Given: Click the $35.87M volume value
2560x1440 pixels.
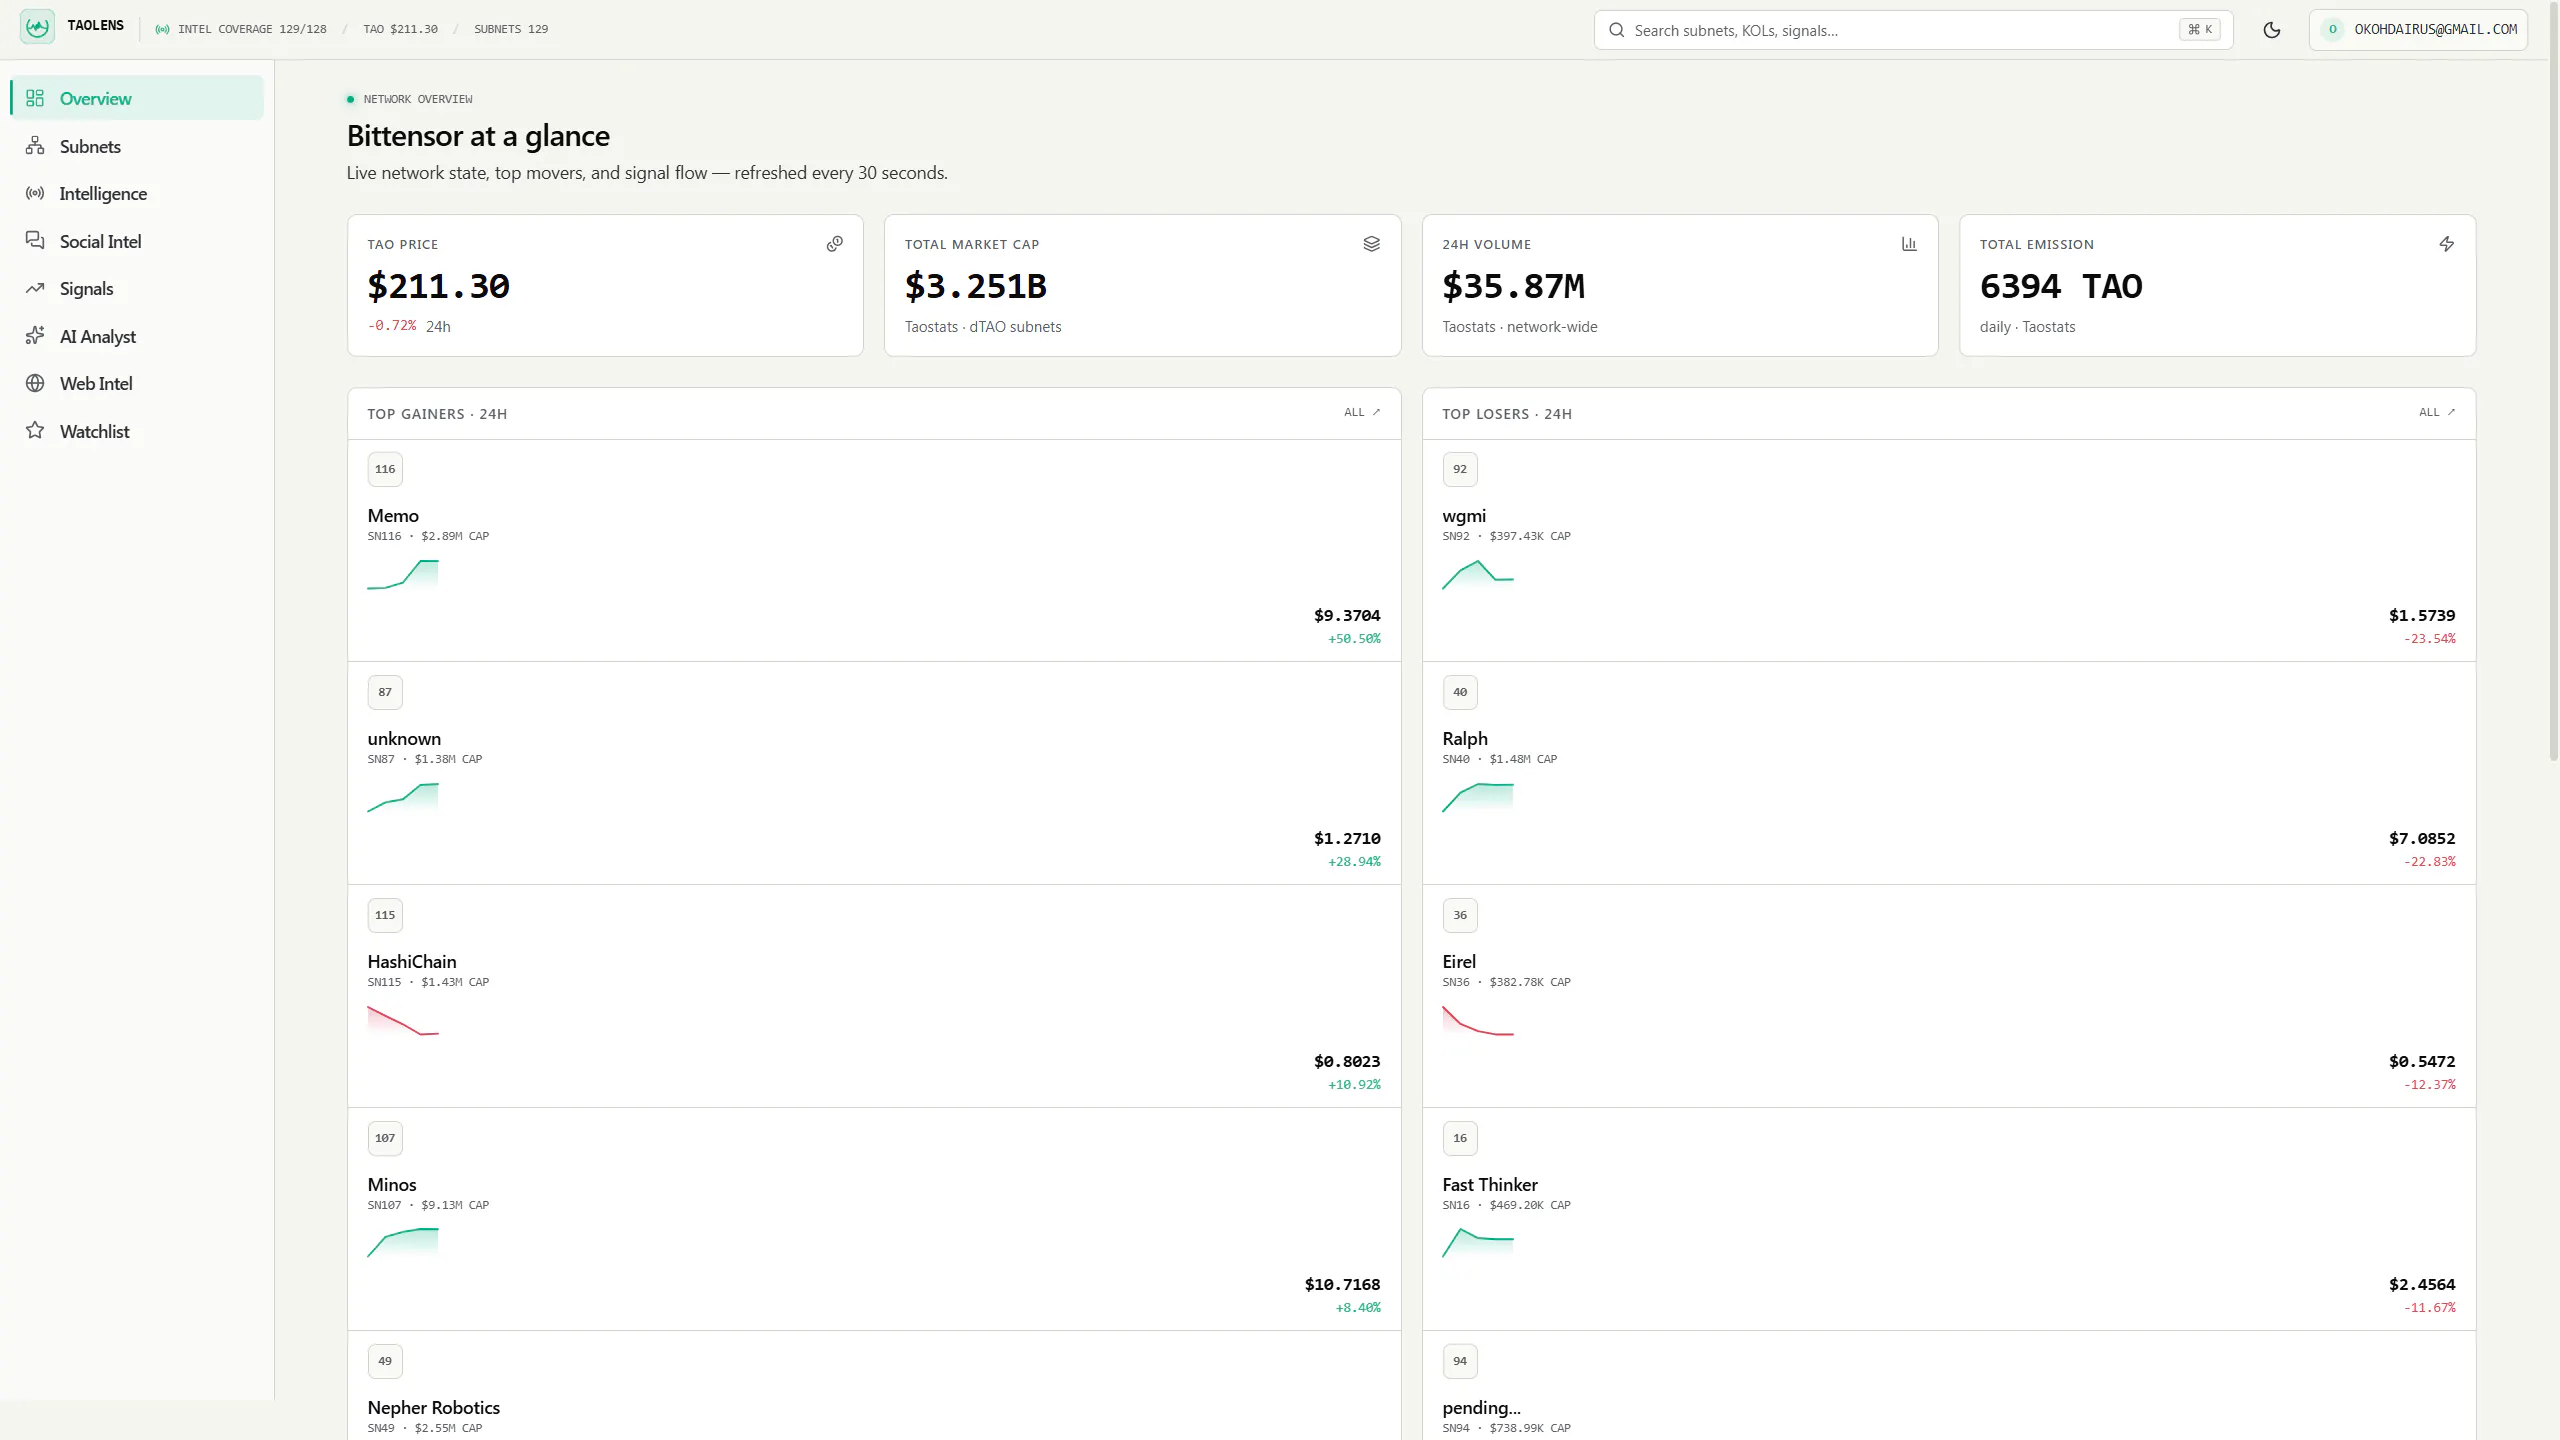Looking at the screenshot, I should point(1513,287).
